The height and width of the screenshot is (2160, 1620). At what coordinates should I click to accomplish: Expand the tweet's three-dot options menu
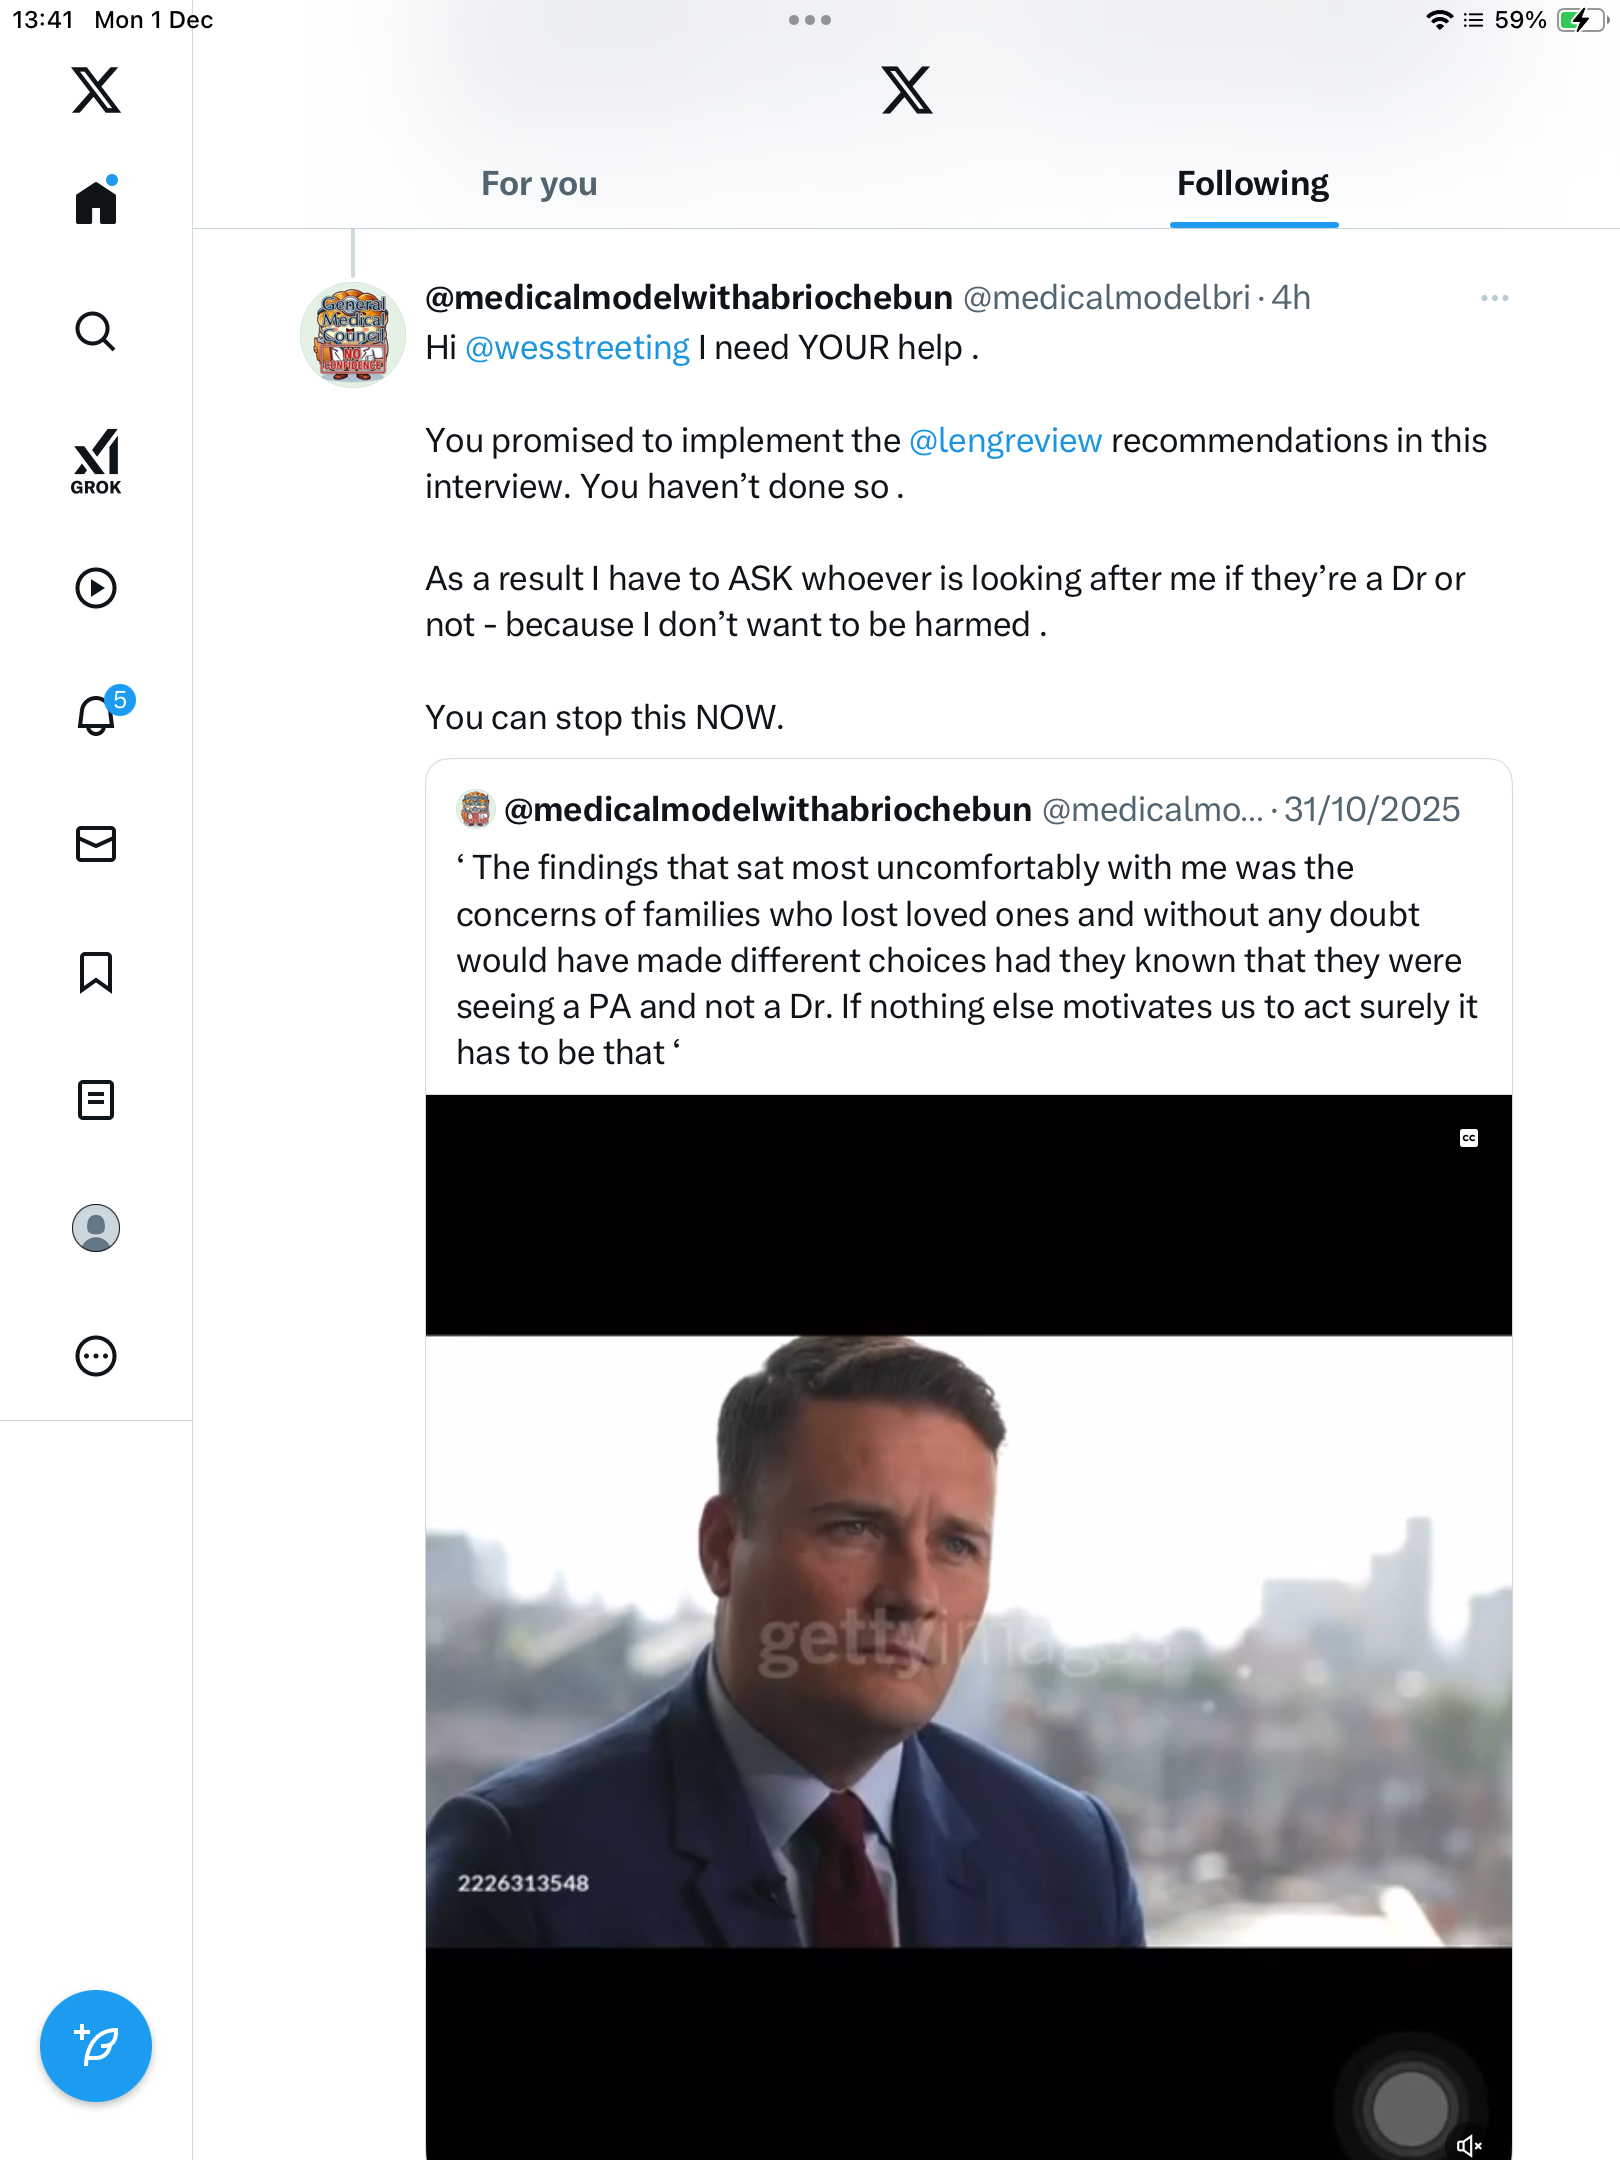pos(1494,298)
